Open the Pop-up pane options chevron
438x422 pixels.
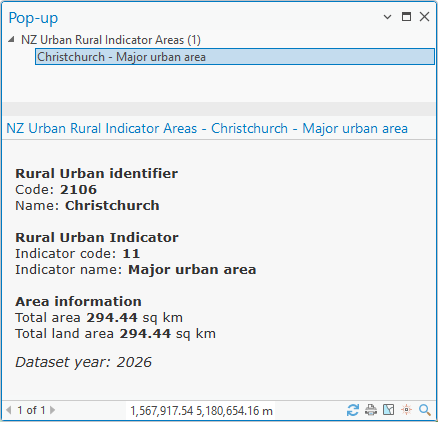[x=387, y=17]
